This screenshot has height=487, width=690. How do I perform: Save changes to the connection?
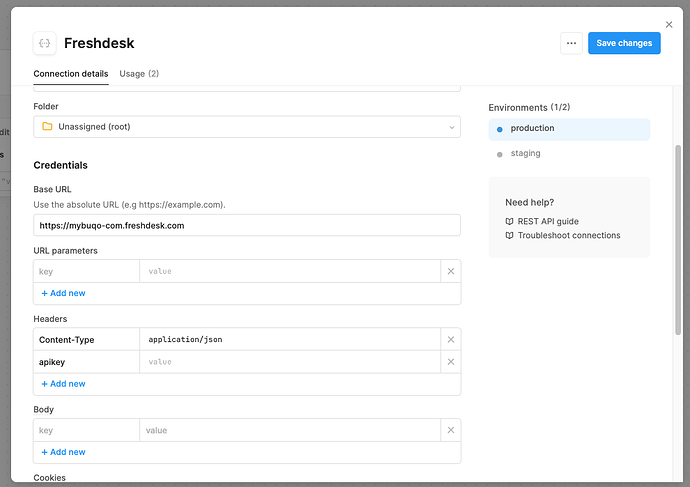pyautogui.click(x=624, y=43)
